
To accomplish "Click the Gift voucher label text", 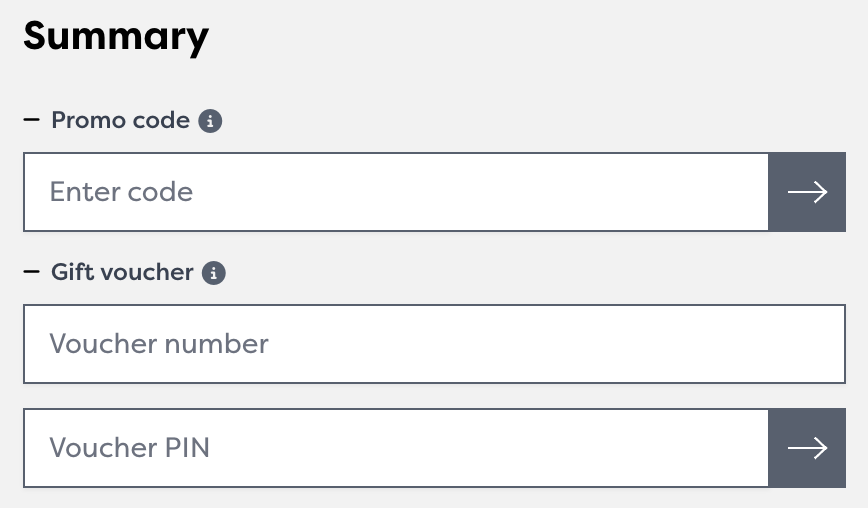I will [x=122, y=272].
